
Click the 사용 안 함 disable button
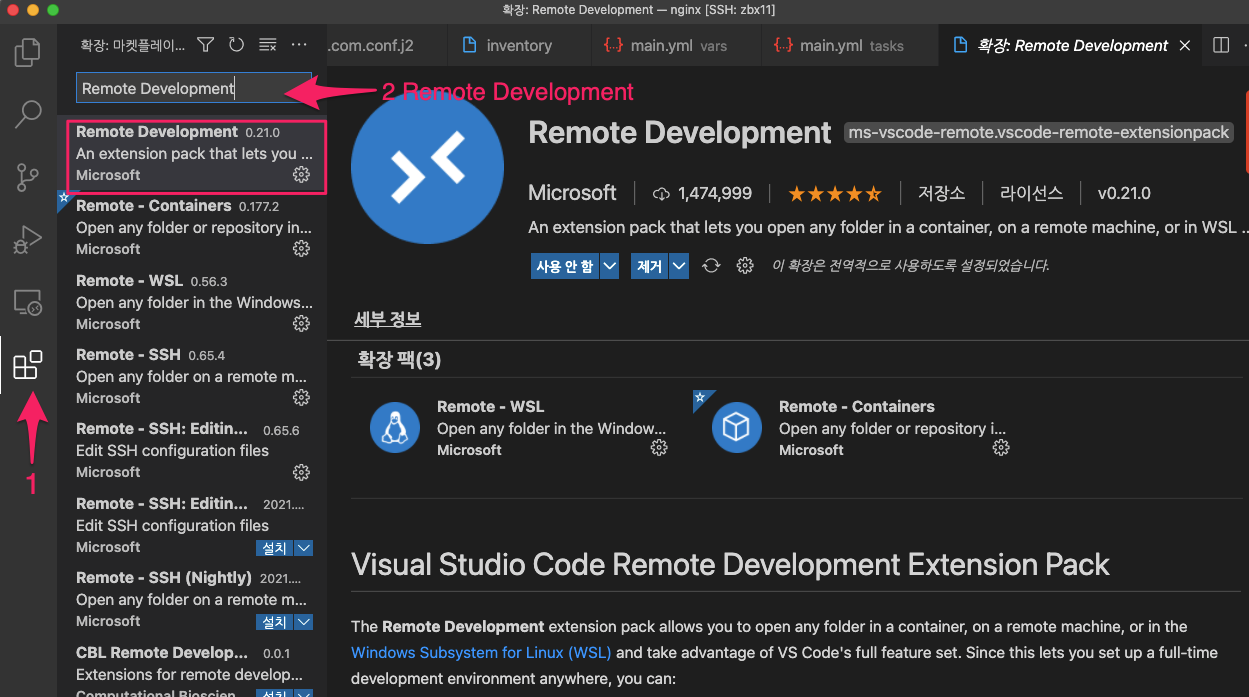click(565, 266)
